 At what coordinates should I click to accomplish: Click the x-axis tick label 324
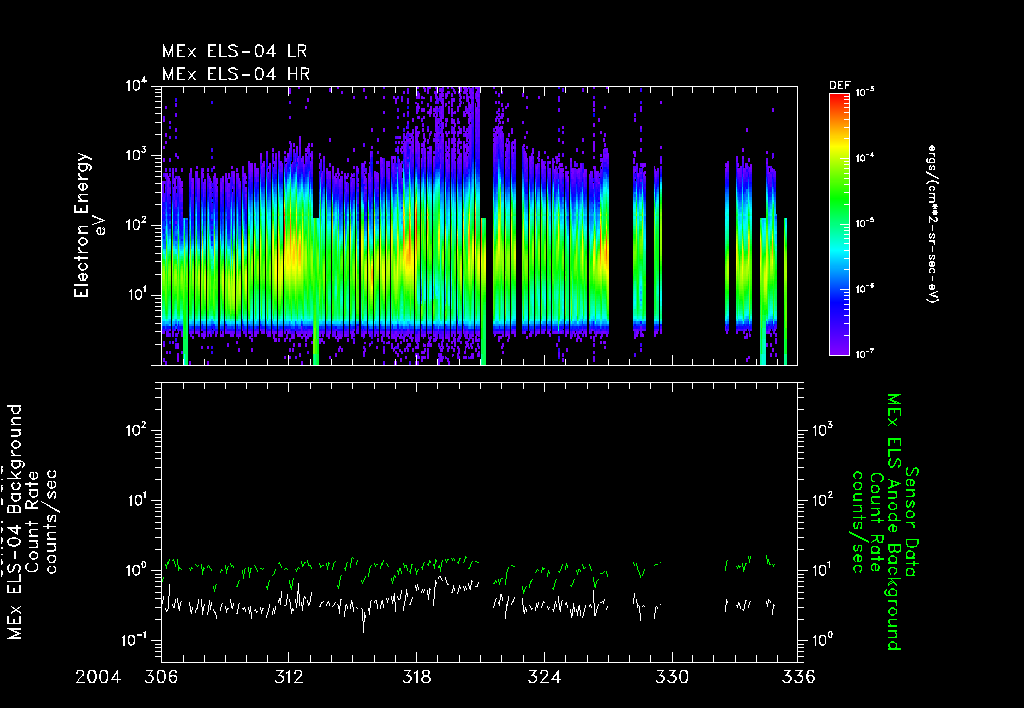(544, 677)
